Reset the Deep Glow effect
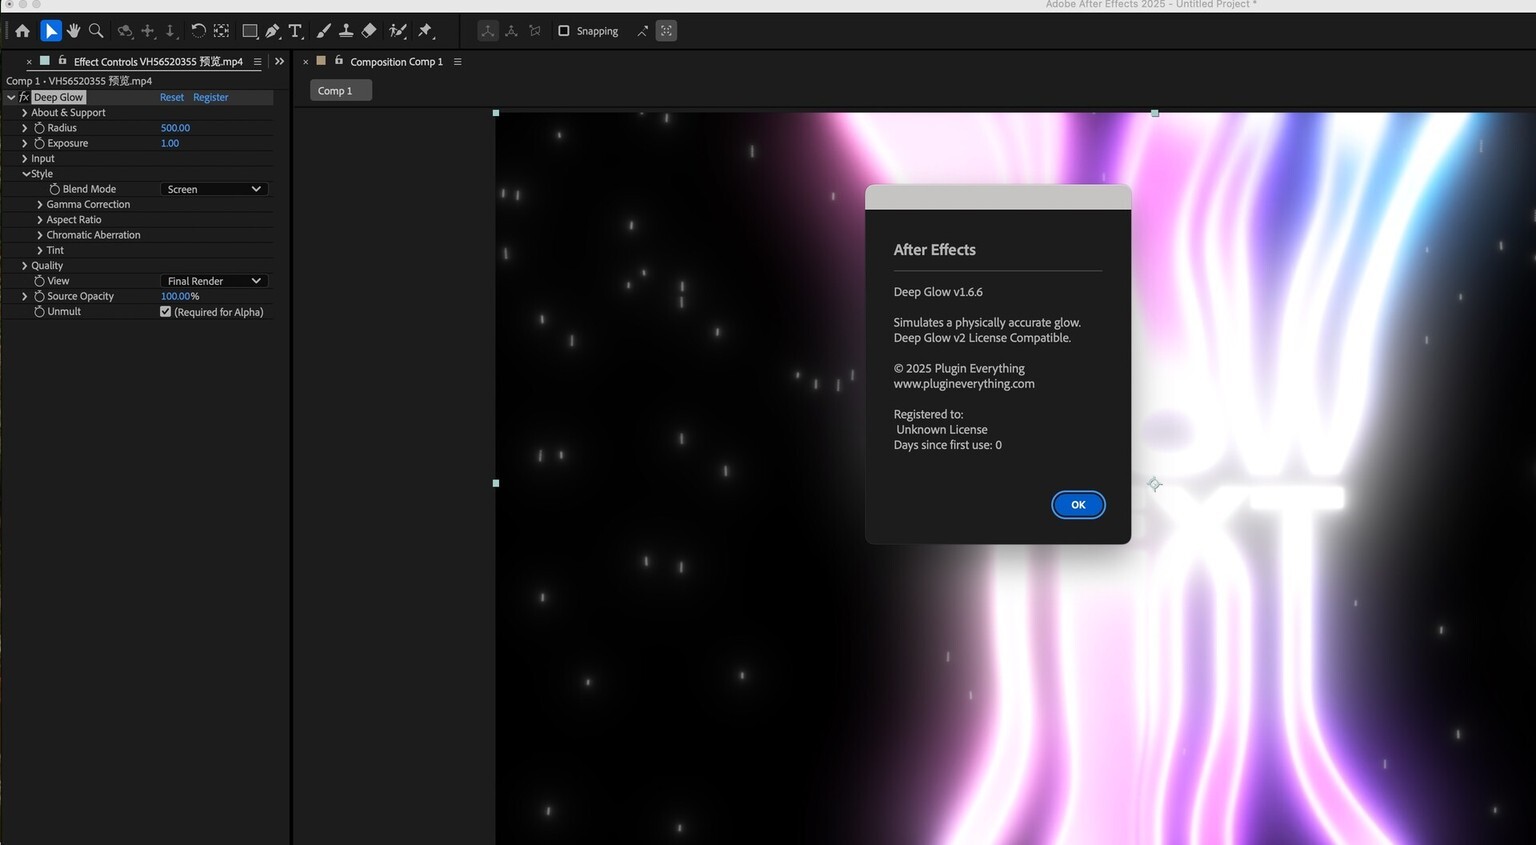1536x845 pixels. (x=172, y=97)
